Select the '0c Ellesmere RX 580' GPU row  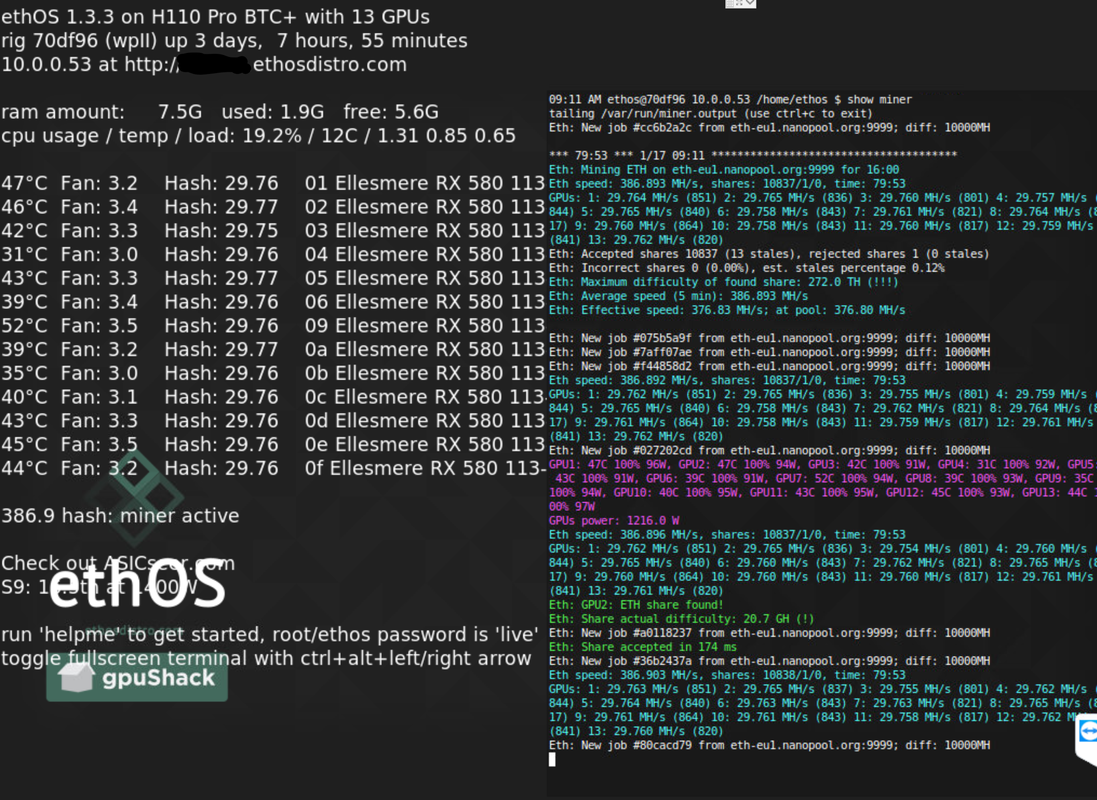point(273,398)
